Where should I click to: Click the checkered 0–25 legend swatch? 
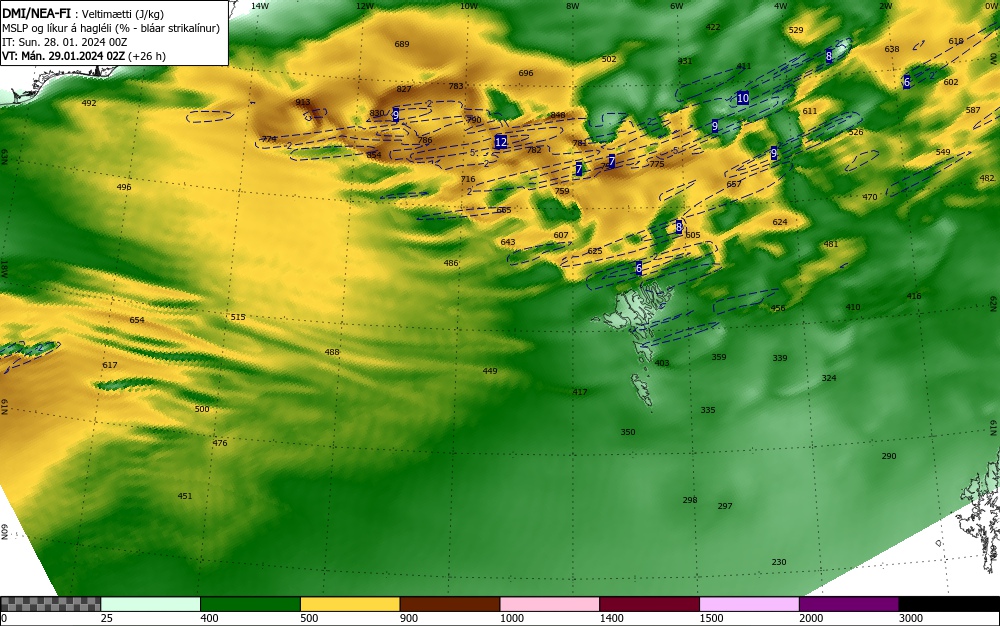pyautogui.click(x=50, y=604)
